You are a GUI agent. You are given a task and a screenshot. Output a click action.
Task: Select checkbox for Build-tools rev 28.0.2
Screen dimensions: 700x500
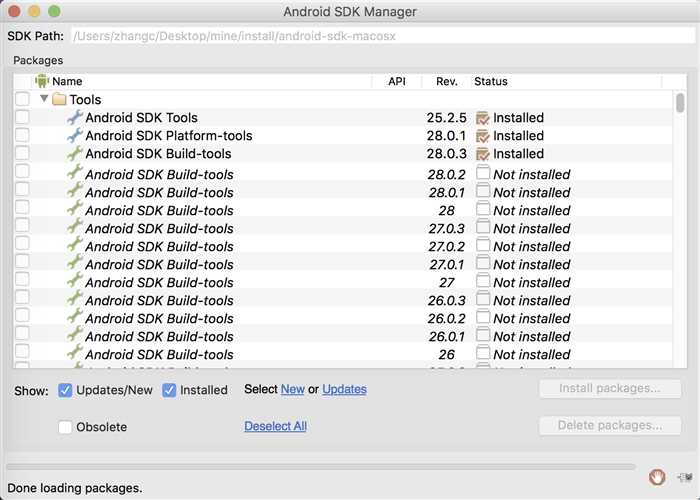(x=22, y=171)
